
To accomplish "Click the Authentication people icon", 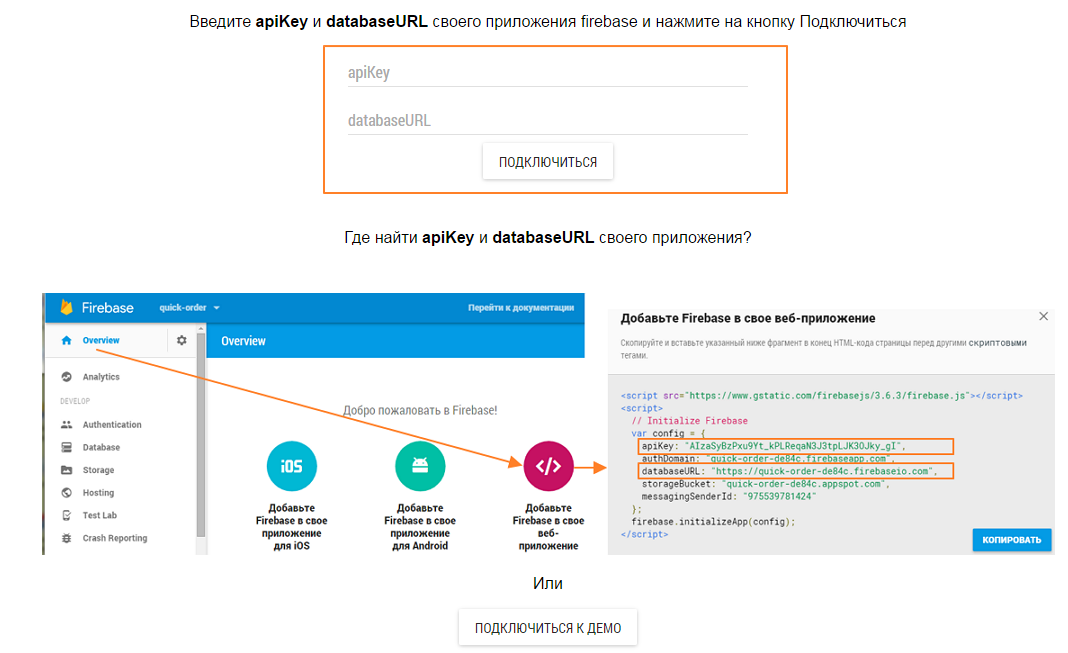I will [x=66, y=424].
